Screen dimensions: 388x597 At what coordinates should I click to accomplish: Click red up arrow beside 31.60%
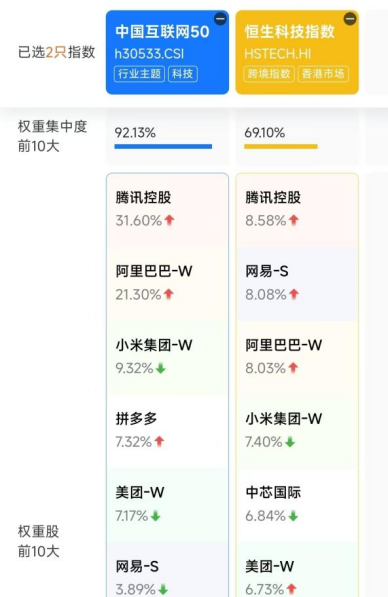tap(169, 220)
